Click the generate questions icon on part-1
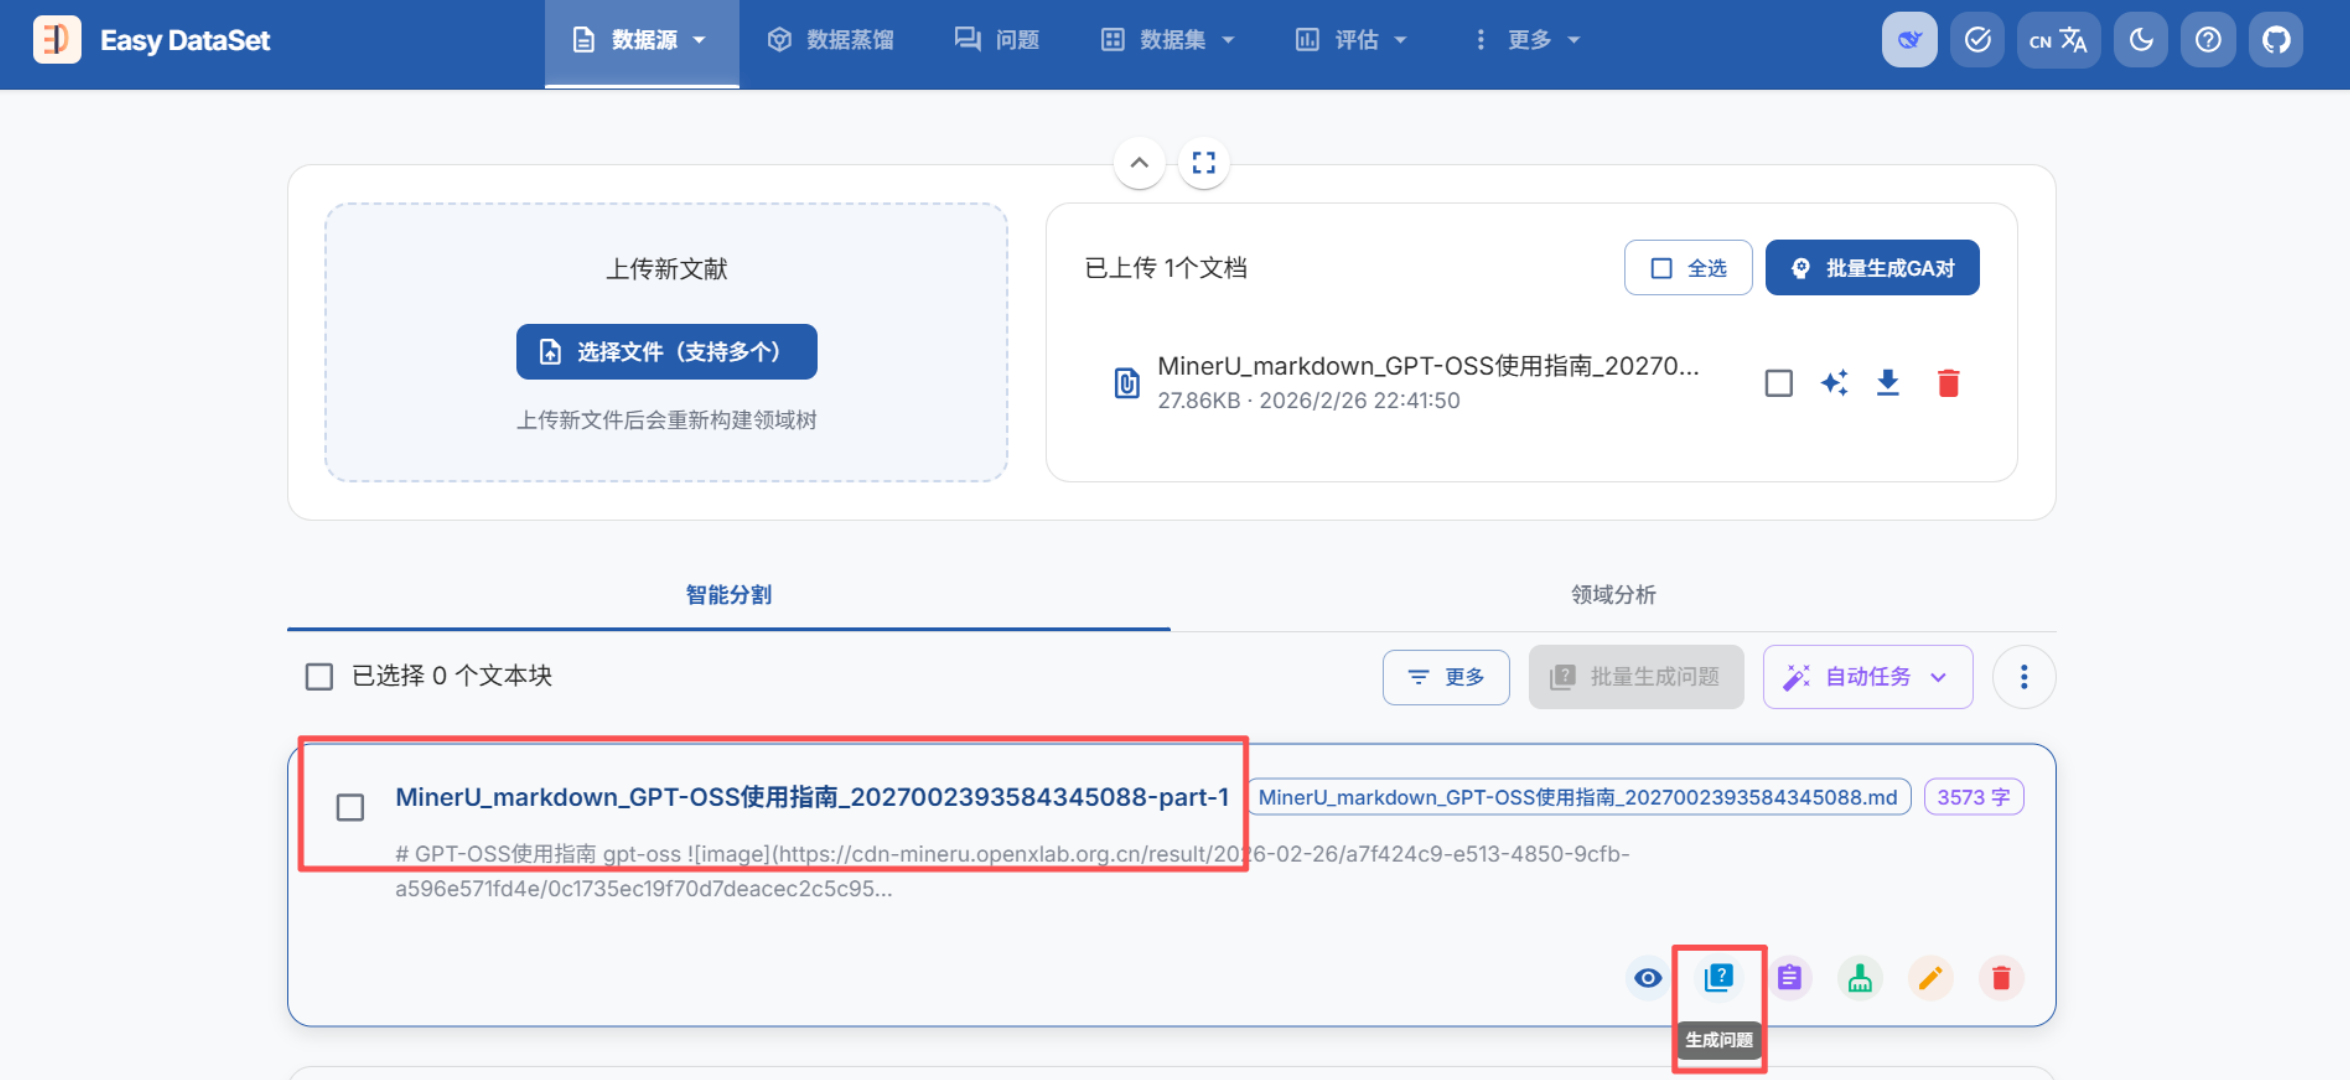Screen dimensions: 2350x1080 pos(1719,977)
